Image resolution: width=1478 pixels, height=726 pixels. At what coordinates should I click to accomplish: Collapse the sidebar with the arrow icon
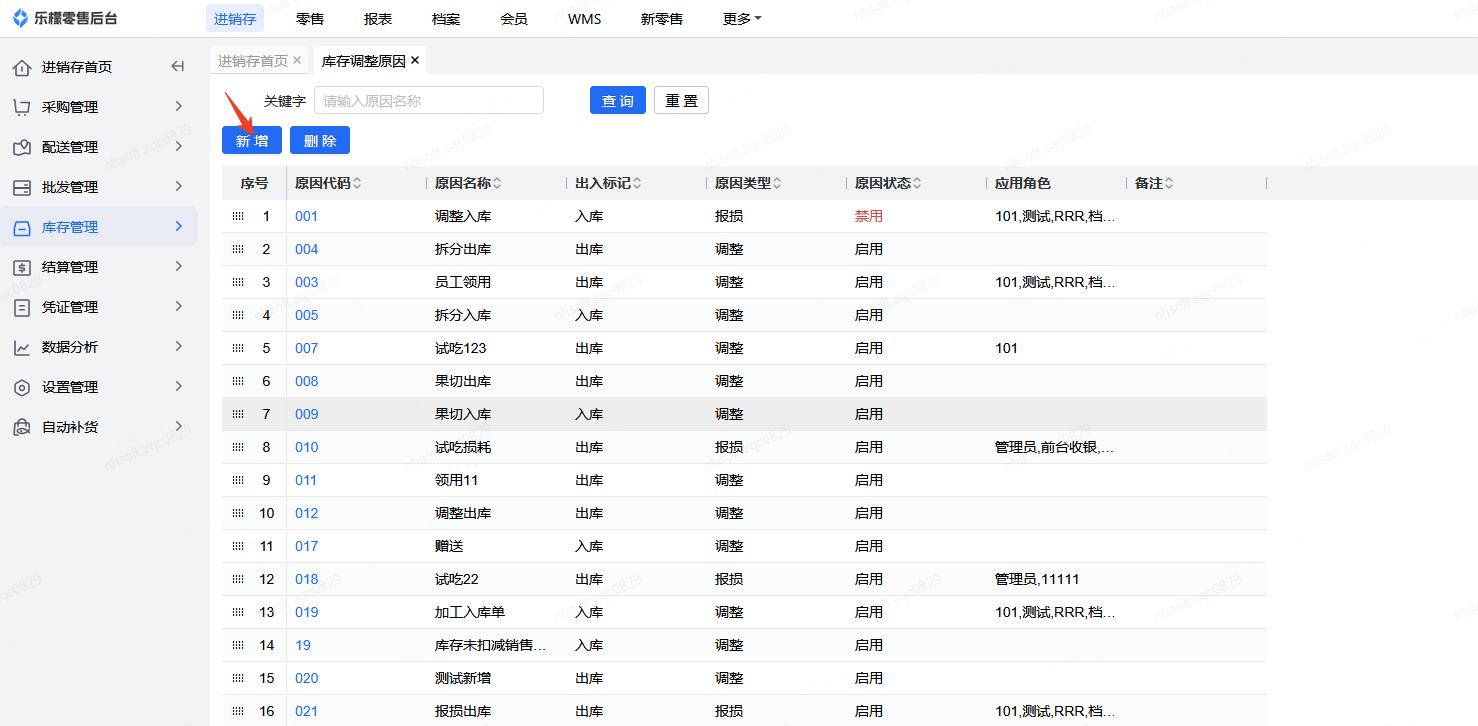click(178, 67)
